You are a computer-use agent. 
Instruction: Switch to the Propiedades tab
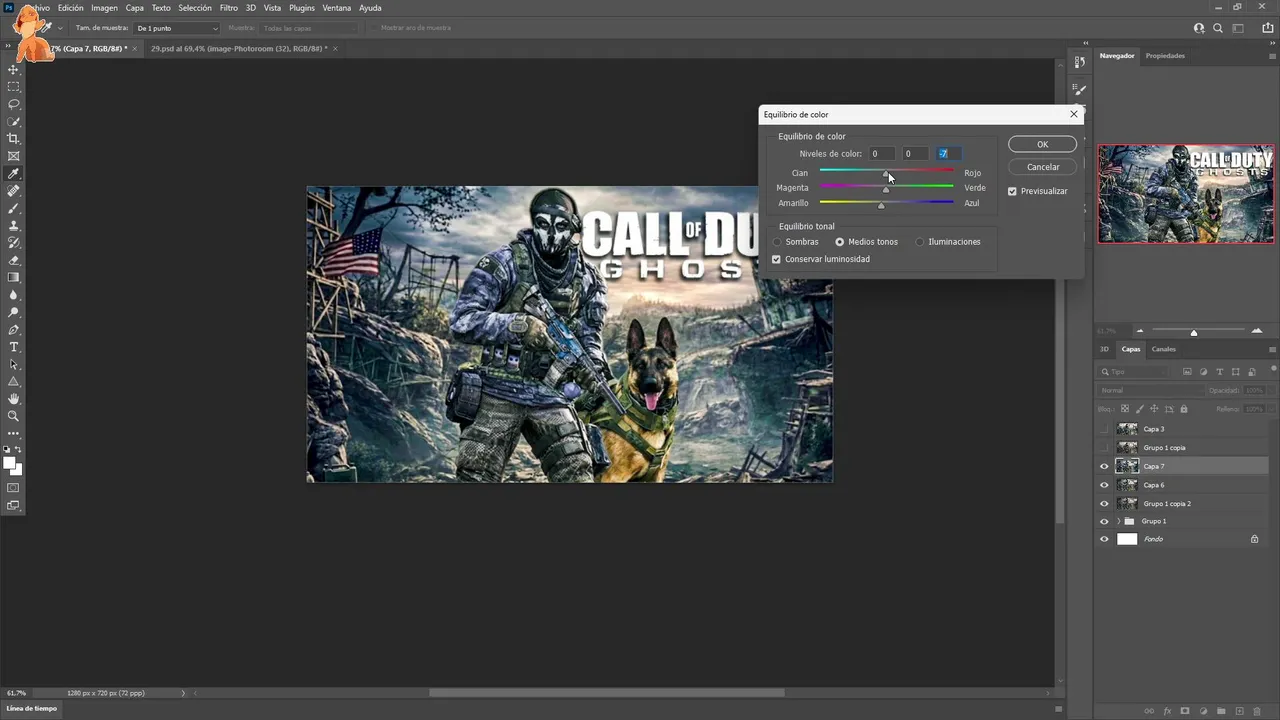1165,56
